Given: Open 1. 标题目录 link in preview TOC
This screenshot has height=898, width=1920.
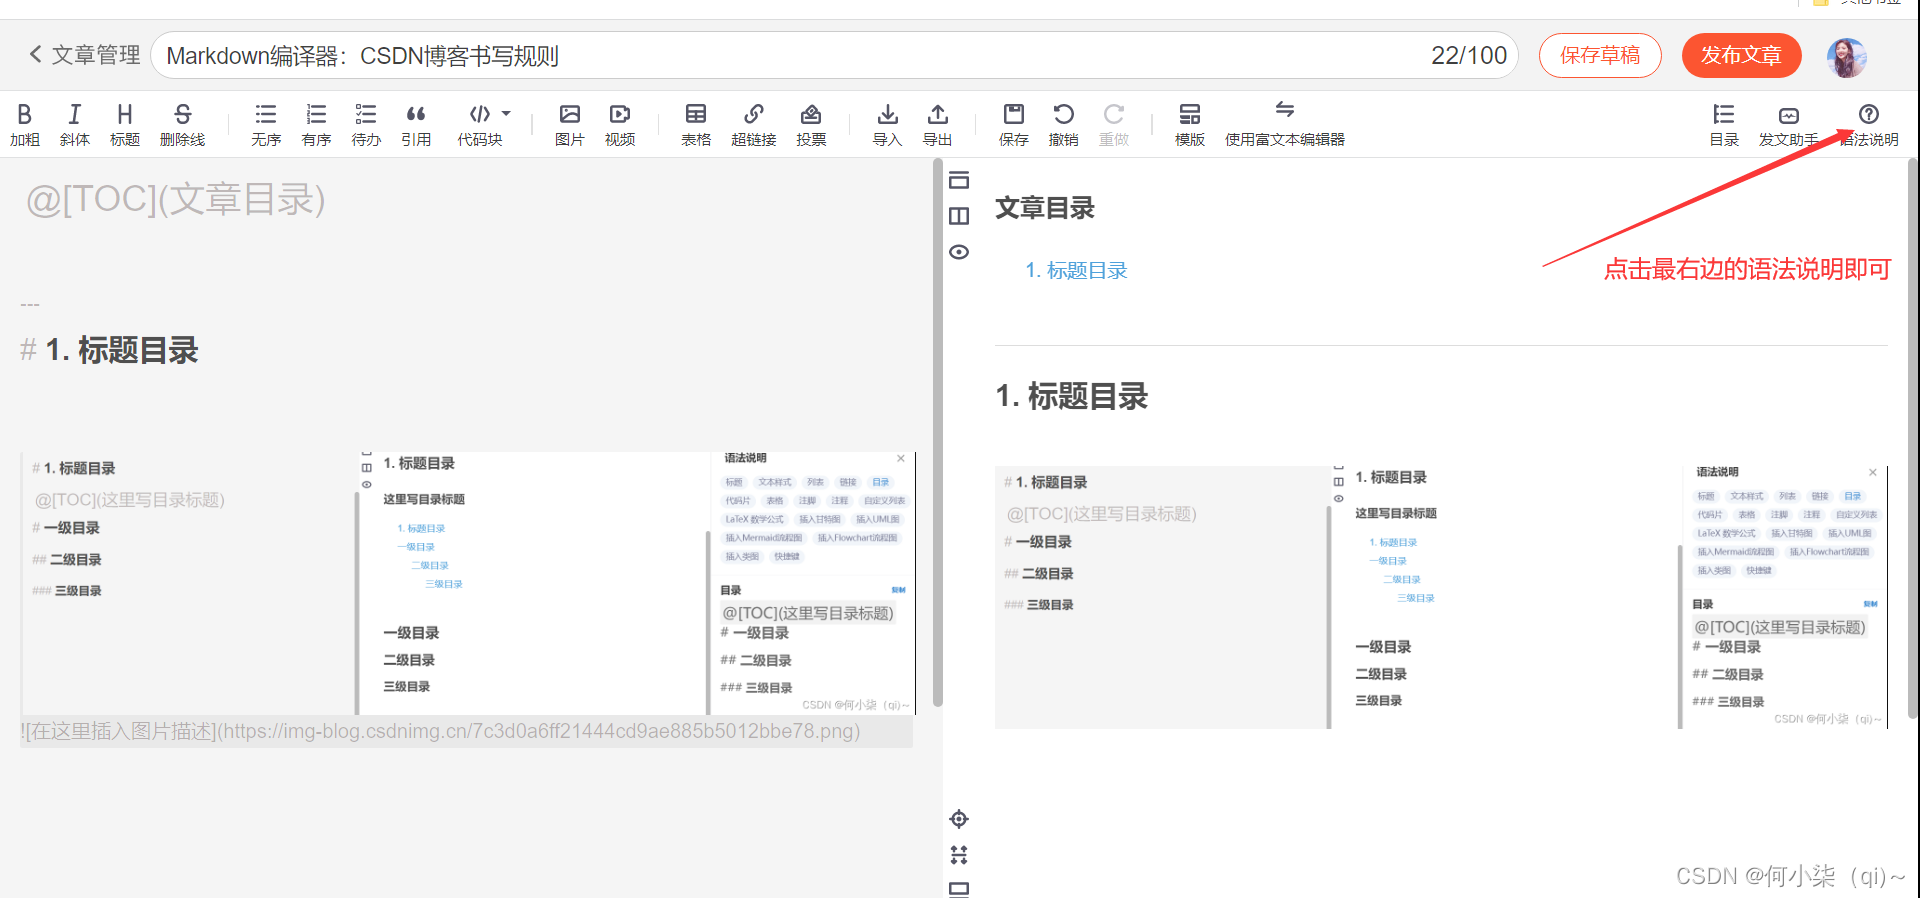Looking at the screenshot, I should tap(1076, 270).
